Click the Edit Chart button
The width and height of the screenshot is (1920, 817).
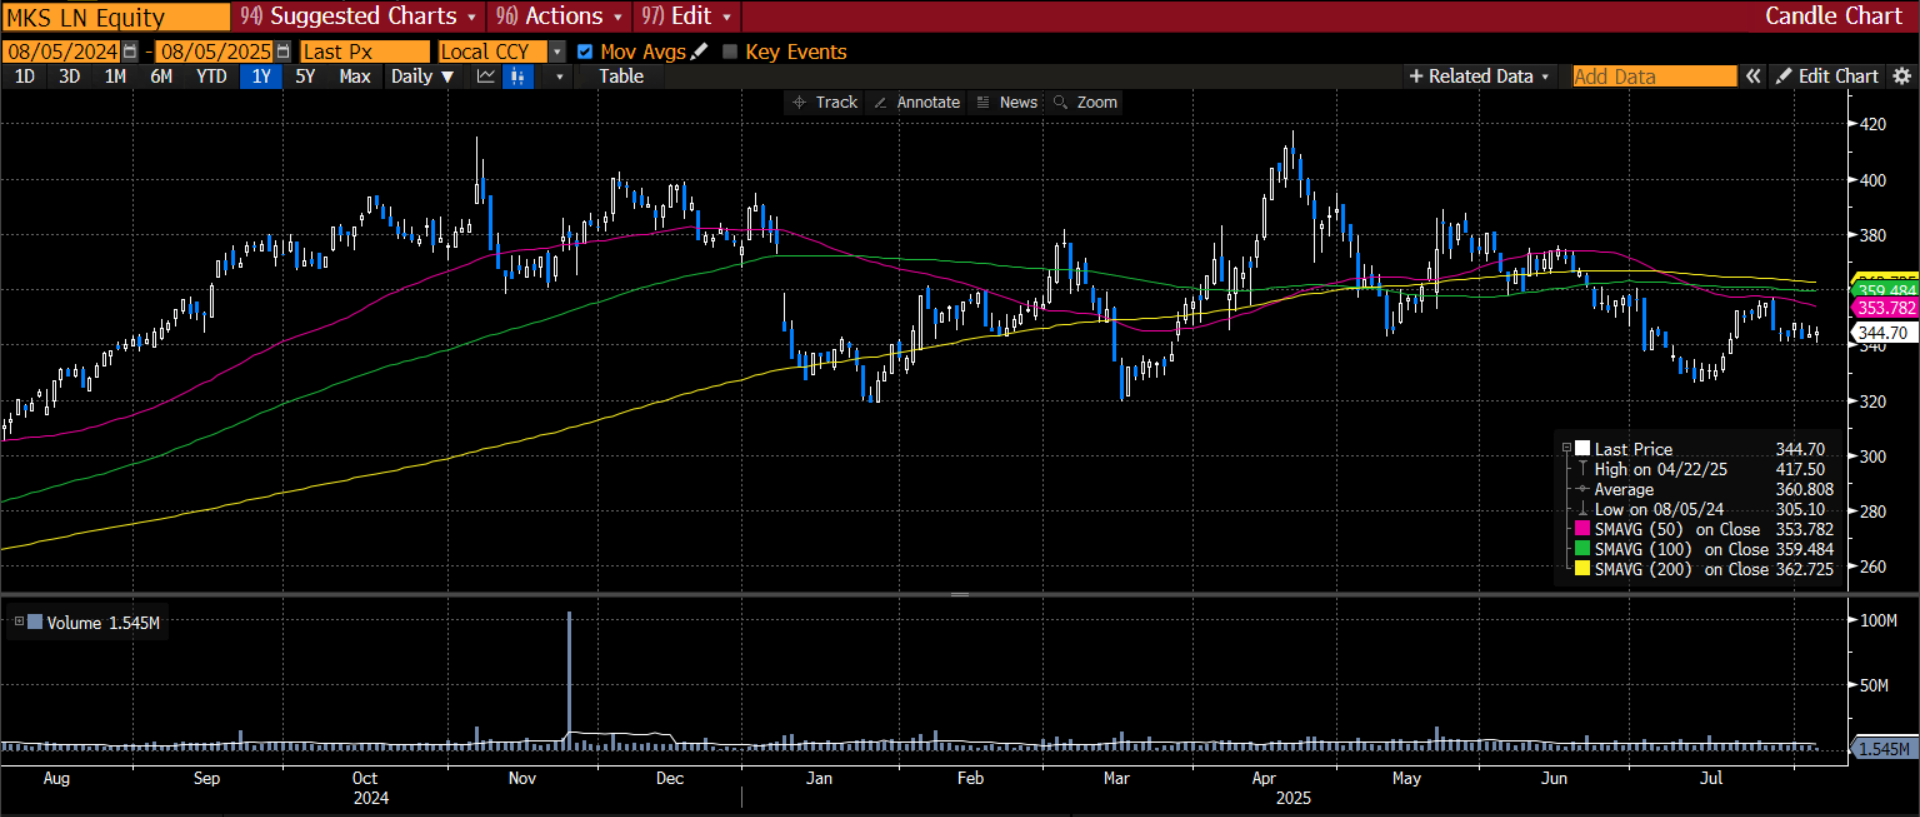tap(1827, 76)
